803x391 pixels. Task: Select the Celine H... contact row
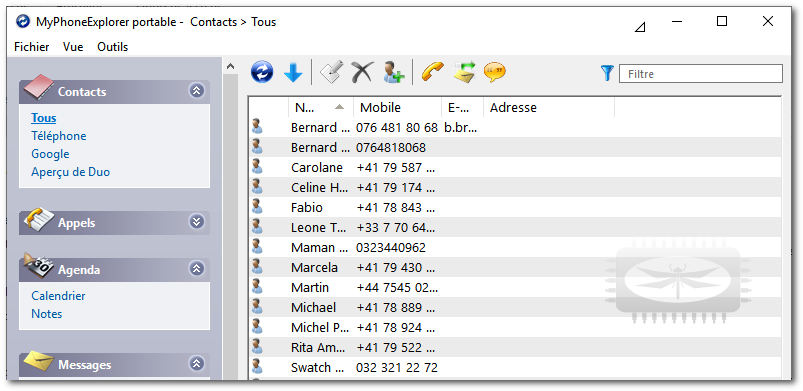pos(515,188)
